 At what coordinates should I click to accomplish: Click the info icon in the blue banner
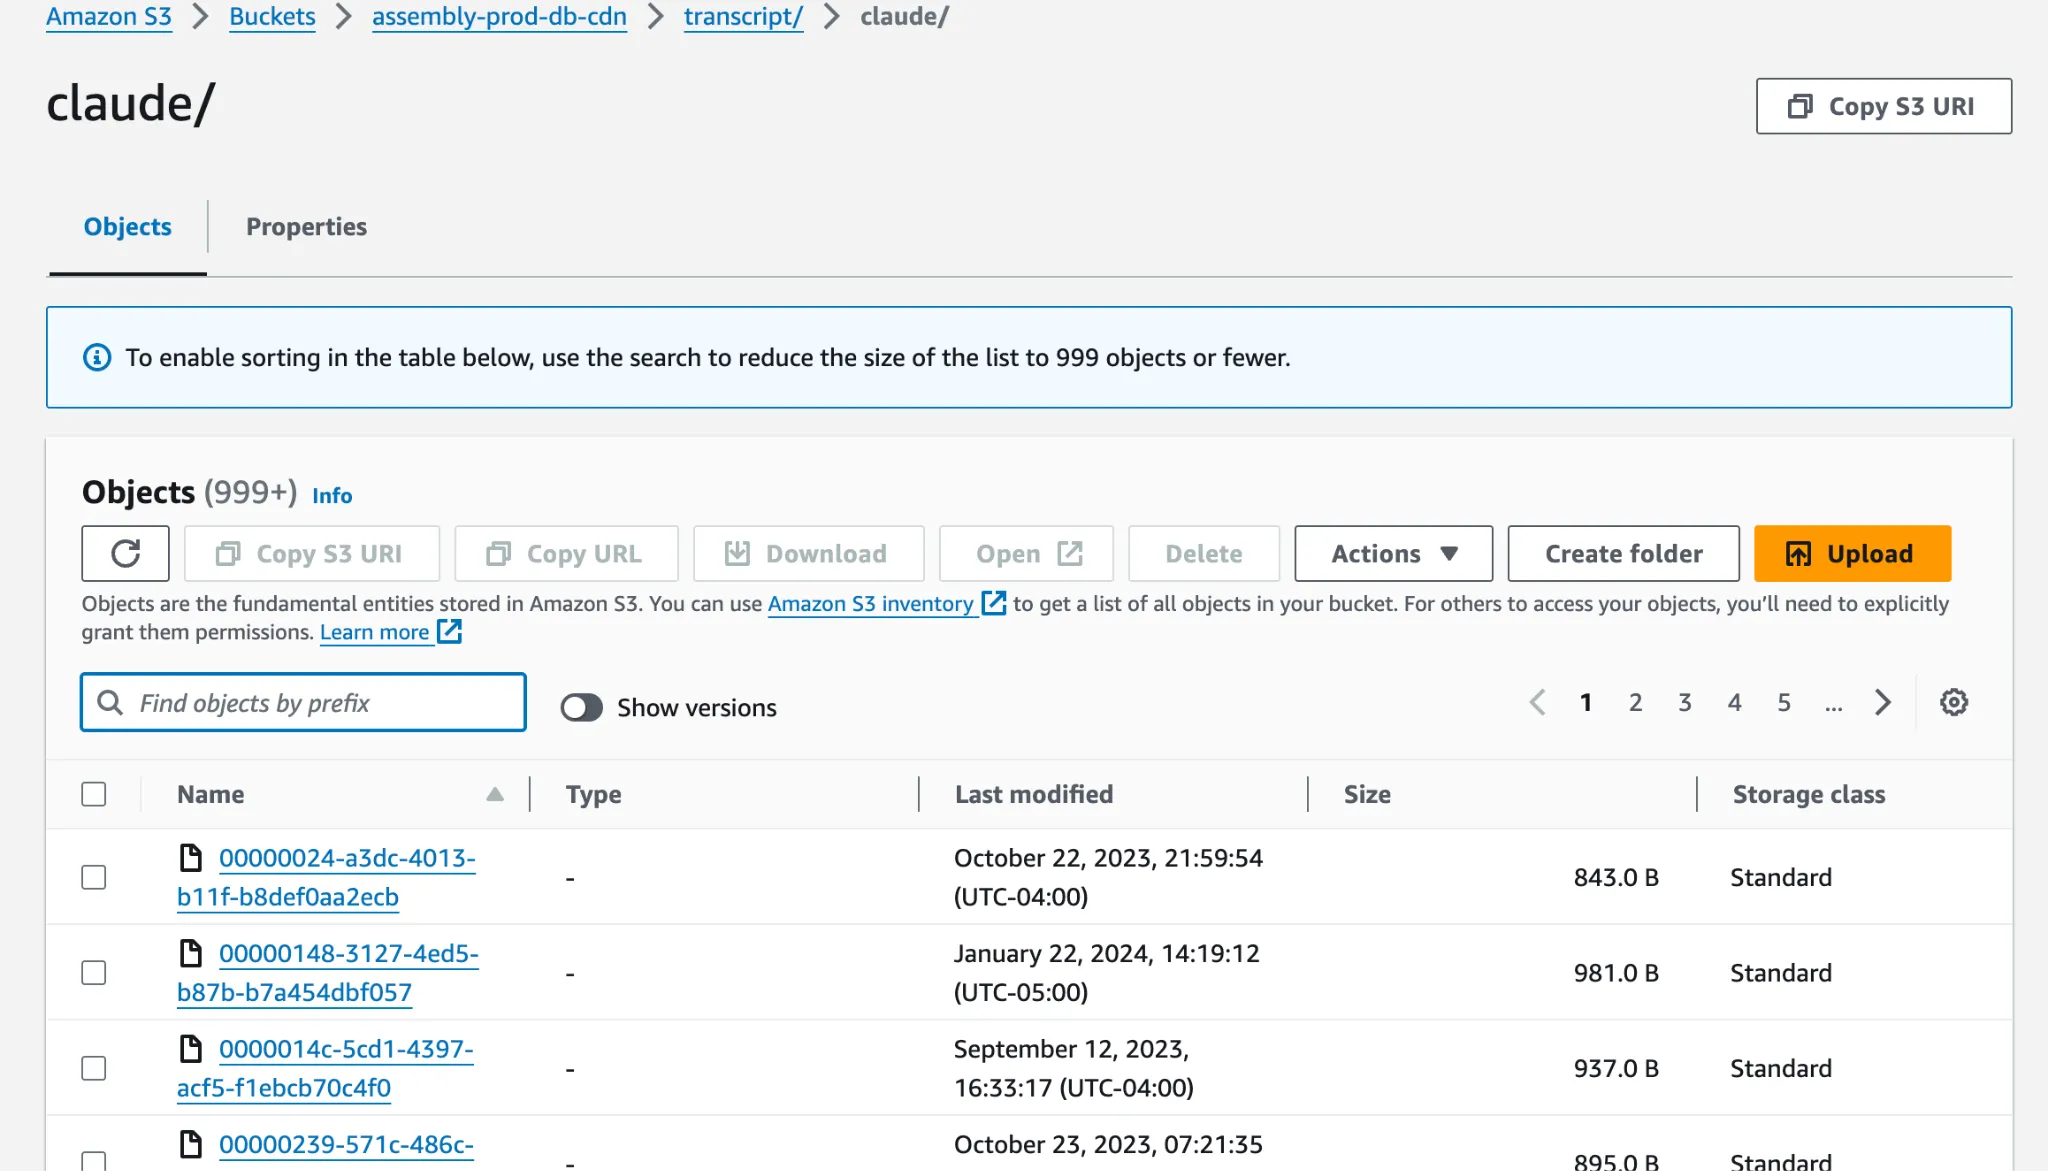97,357
